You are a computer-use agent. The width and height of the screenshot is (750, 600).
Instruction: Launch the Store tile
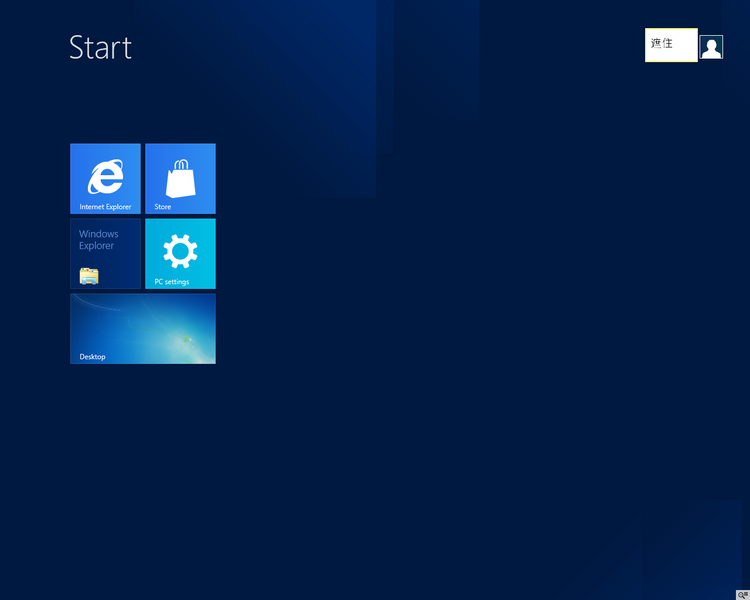pos(180,178)
